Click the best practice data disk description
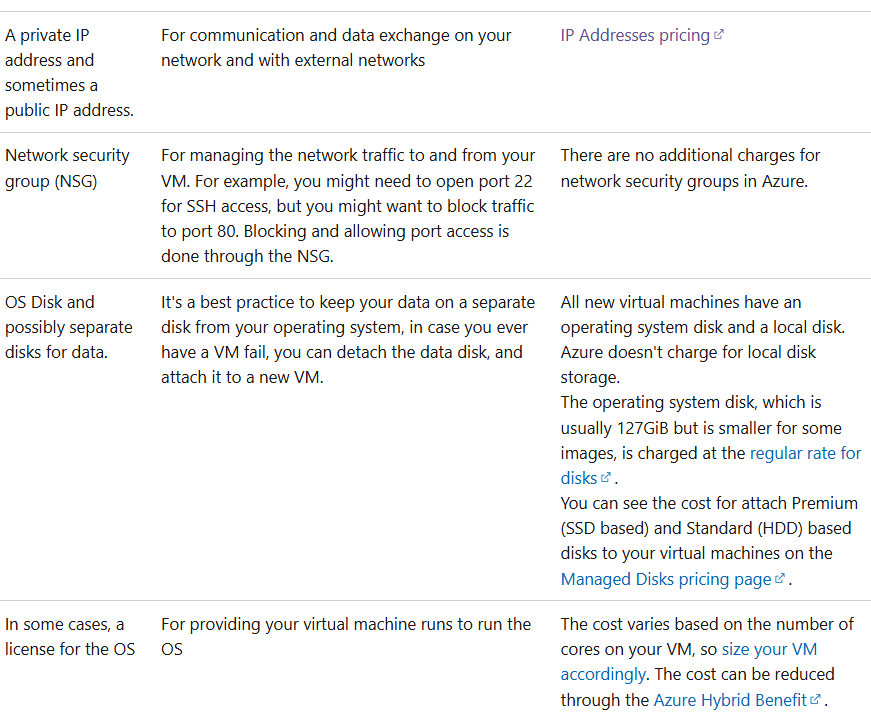871x720 pixels. coord(348,339)
